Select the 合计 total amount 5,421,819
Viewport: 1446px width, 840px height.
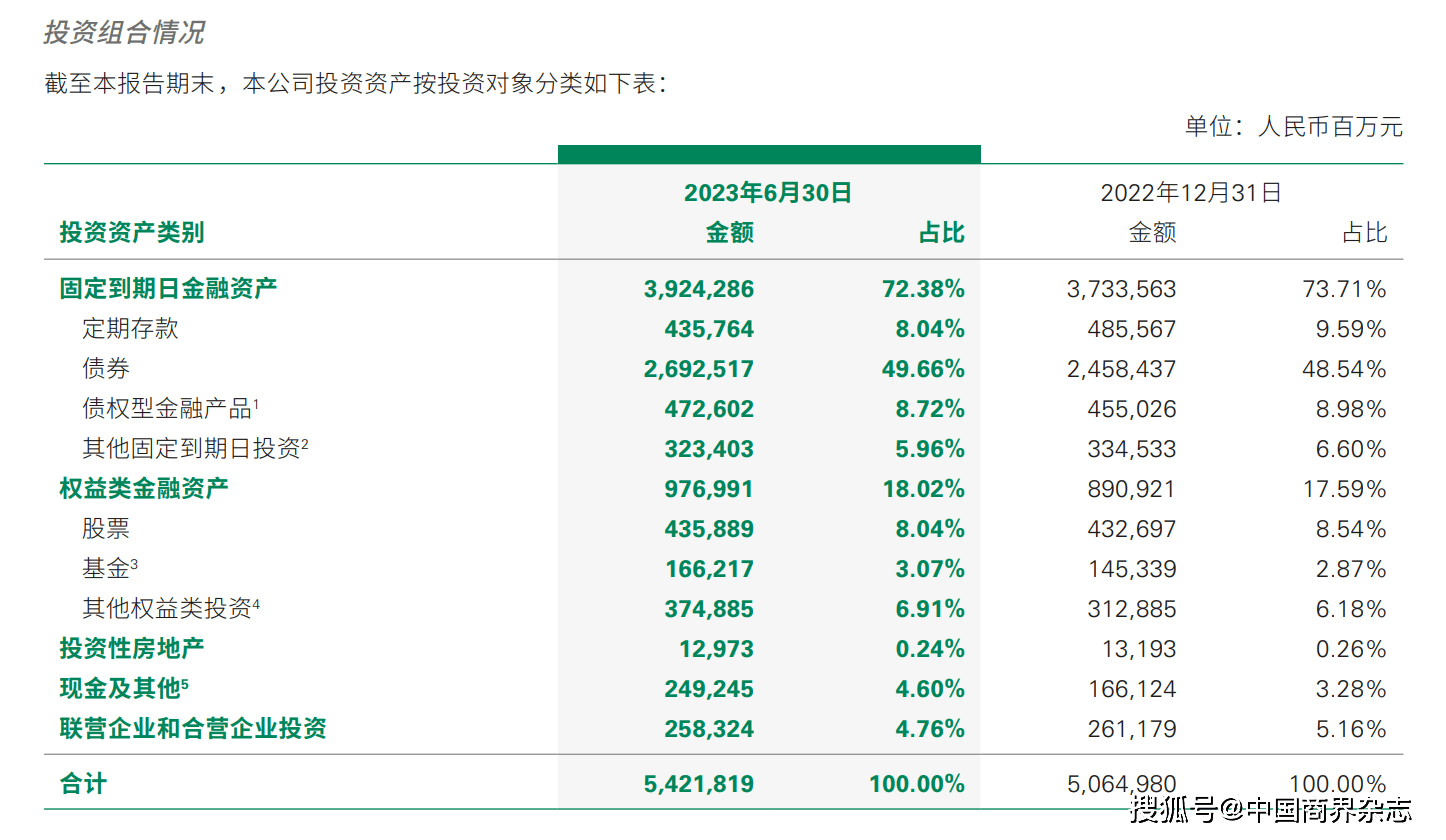pos(700,784)
